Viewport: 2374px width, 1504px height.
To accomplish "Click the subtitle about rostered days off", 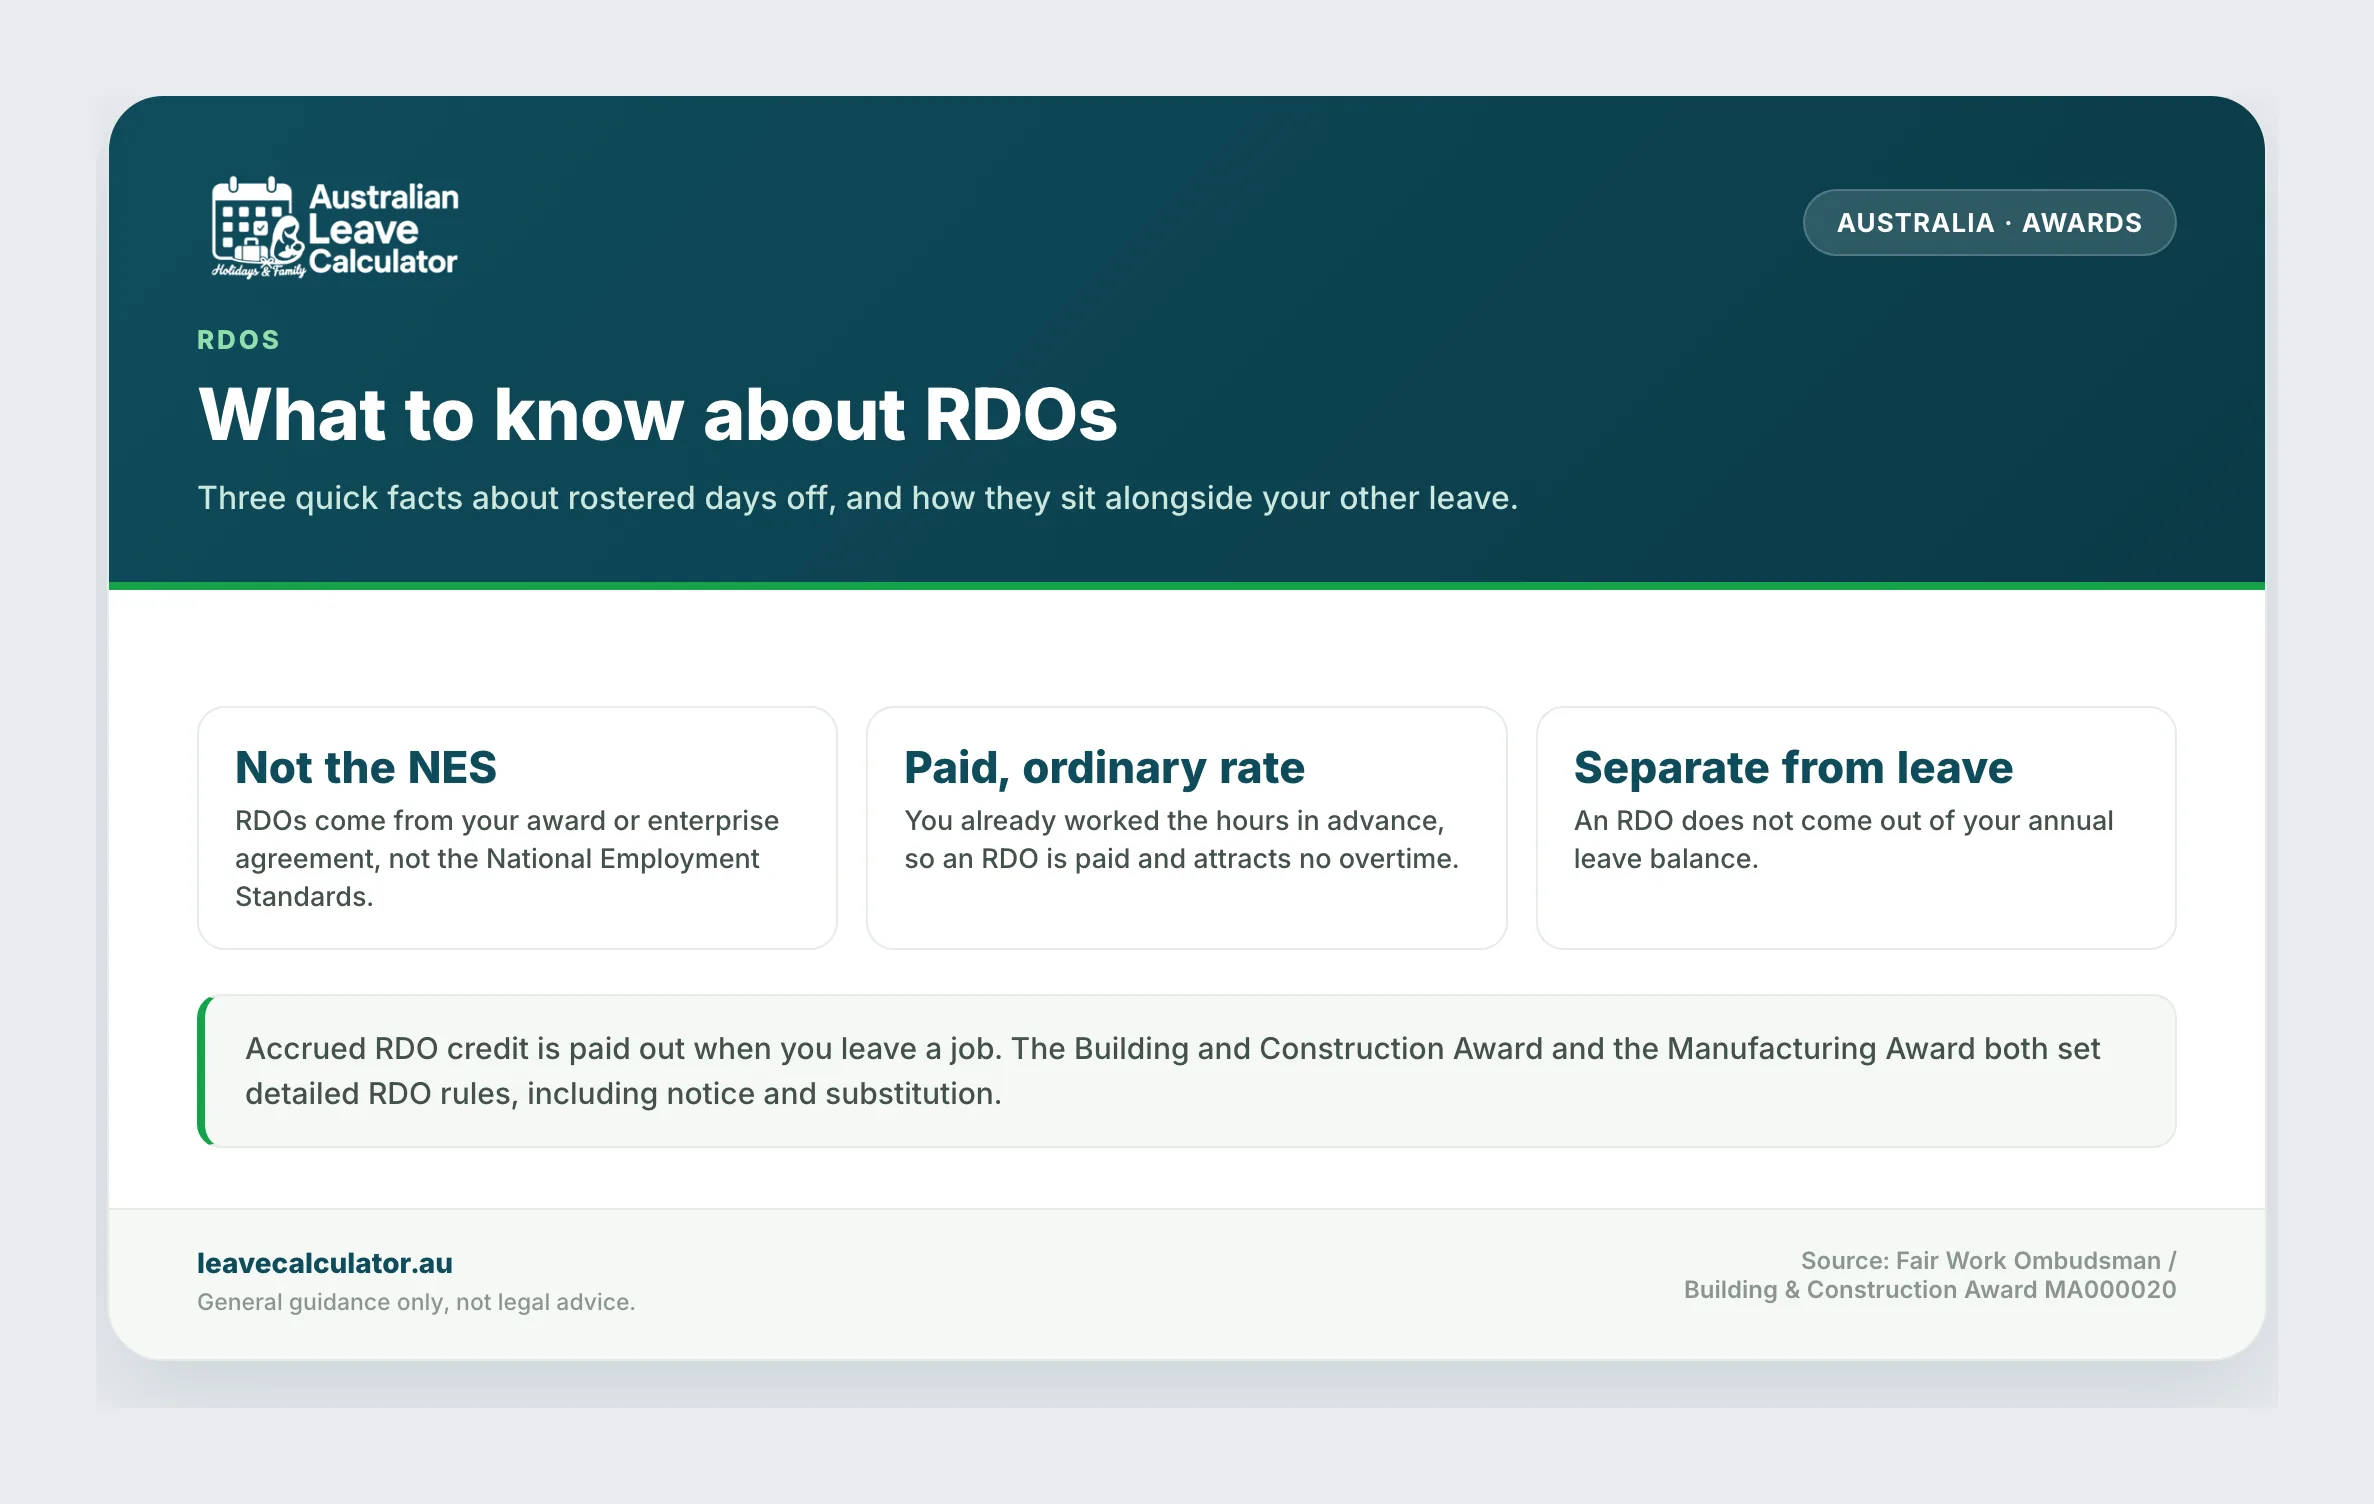I will pos(857,498).
